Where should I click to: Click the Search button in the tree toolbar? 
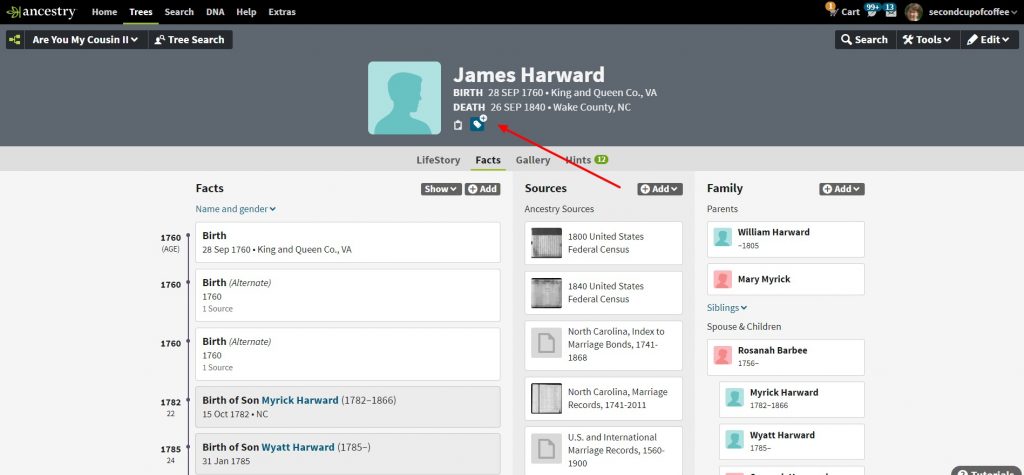tap(865, 40)
